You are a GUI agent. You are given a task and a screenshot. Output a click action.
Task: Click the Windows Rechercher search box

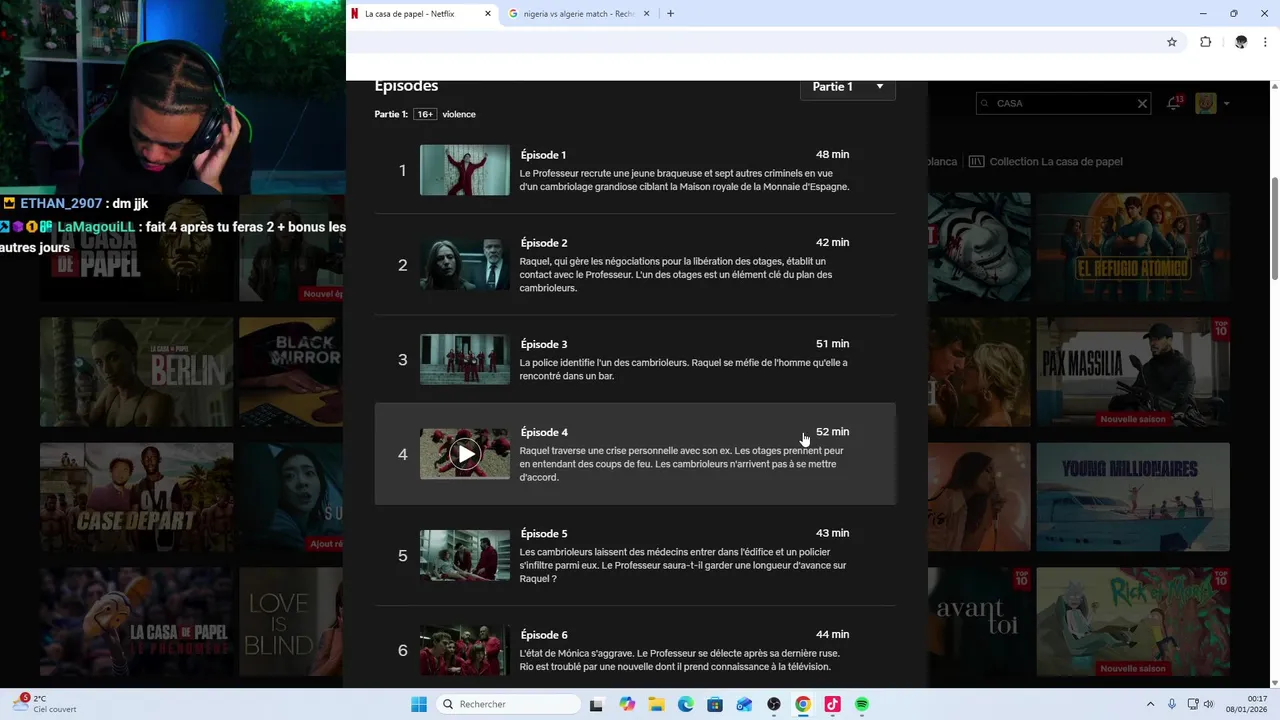pyautogui.click(x=507, y=704)
